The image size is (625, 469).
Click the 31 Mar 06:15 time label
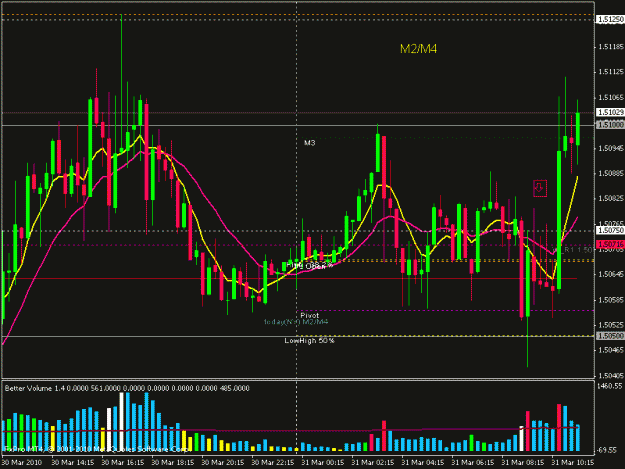tap(473, 463)
